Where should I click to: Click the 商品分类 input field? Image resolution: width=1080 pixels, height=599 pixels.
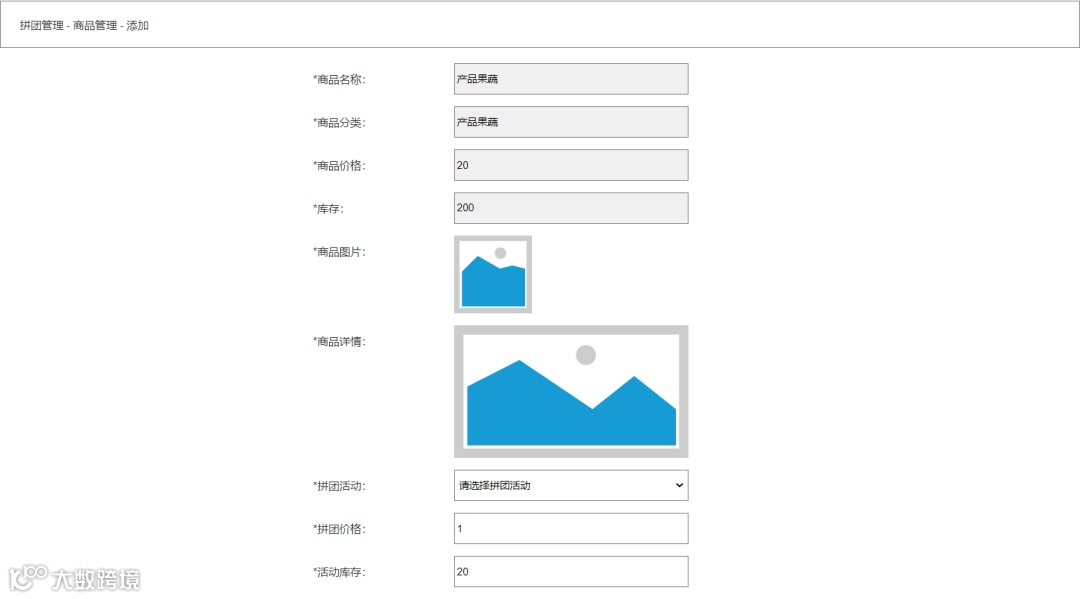571,122
